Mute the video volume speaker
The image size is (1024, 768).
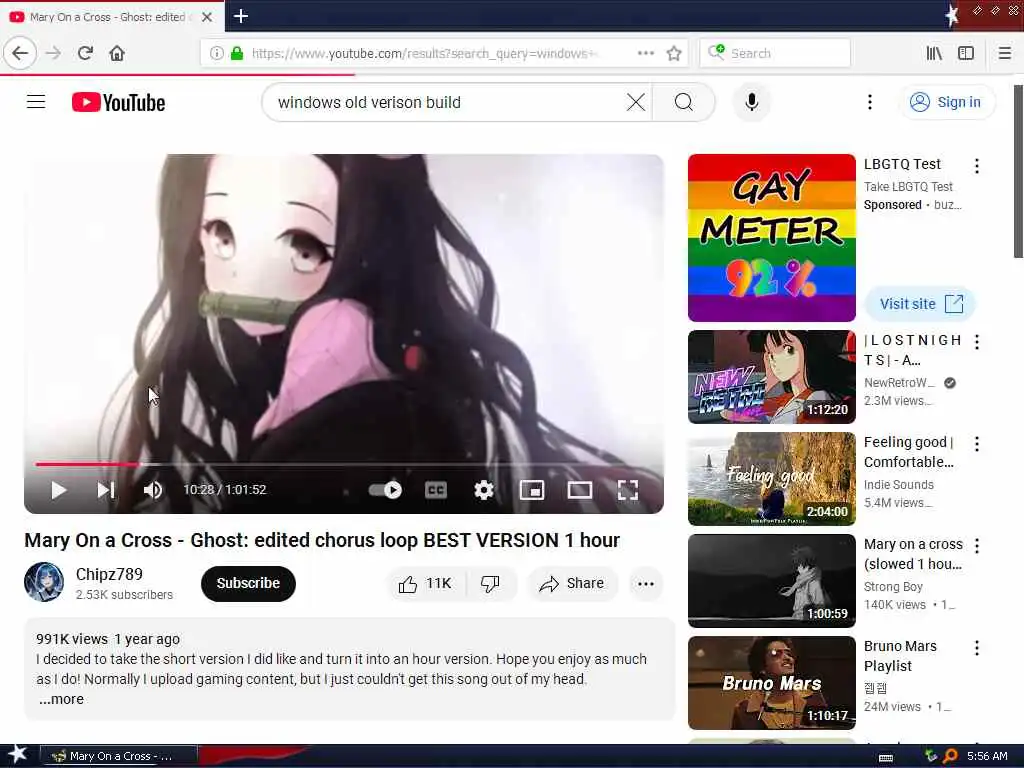(x=153, y=490)
